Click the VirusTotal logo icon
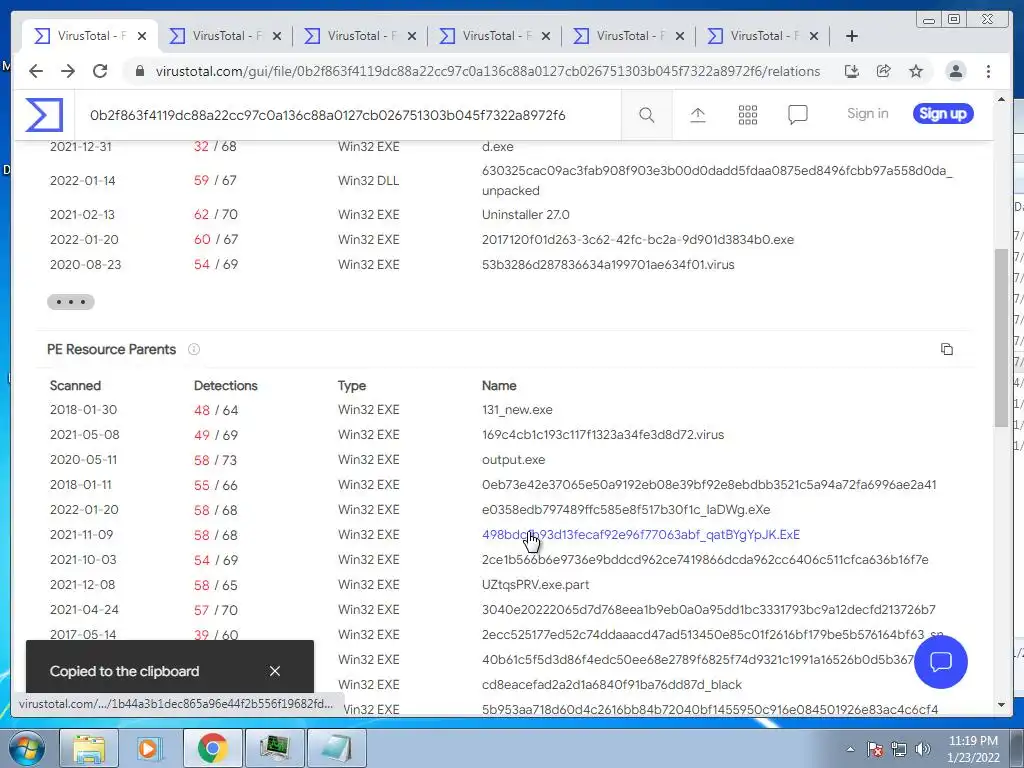Image resolution: width=1024 pixels, height=768 pixels. click(44, 115)
